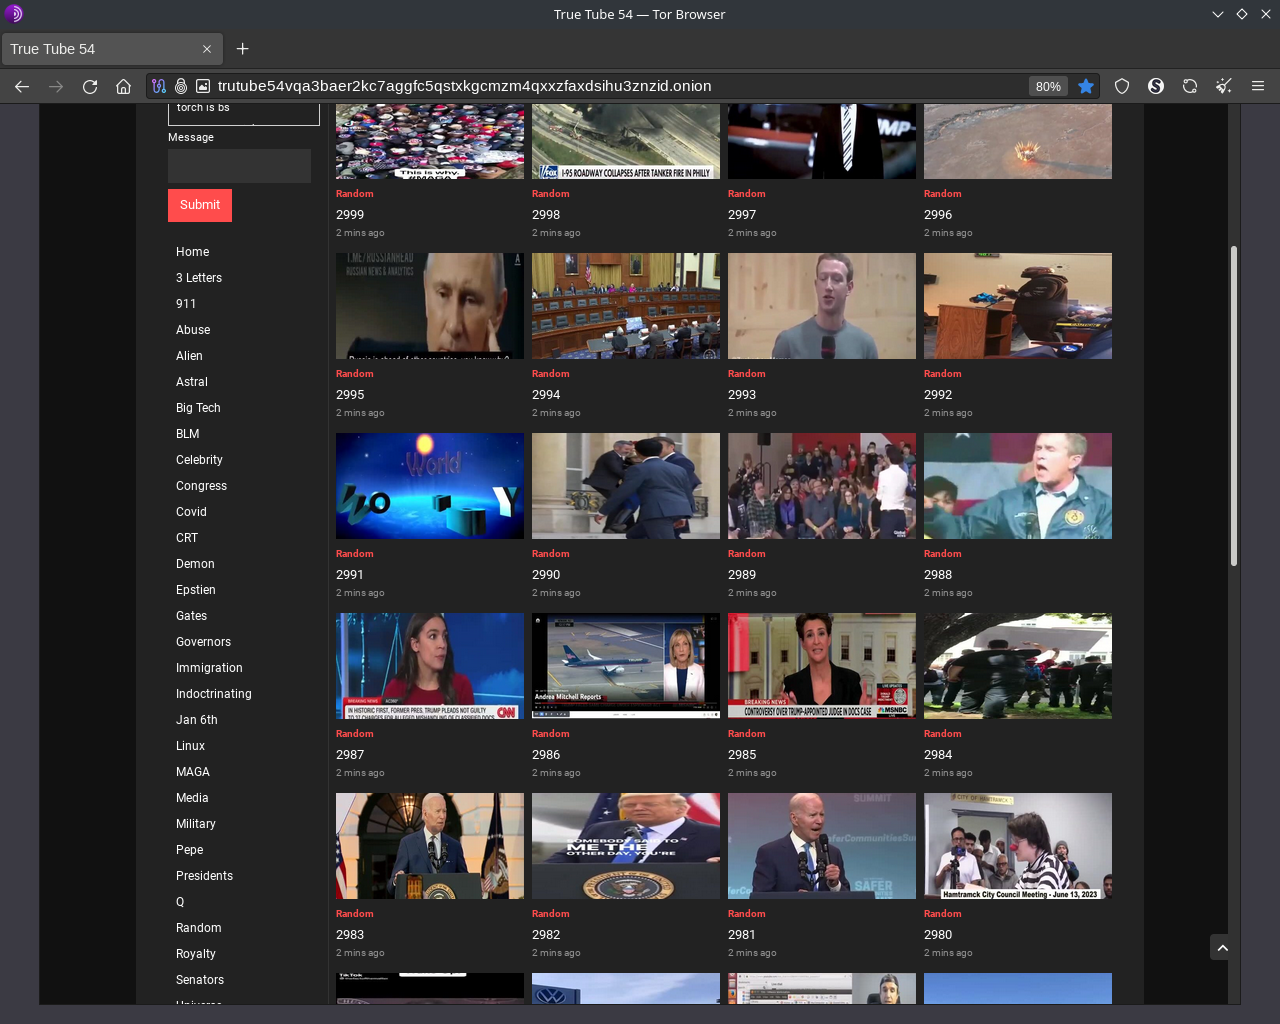Open the Governors category
The image size is (1280, 1024).
pyautogui.click(x=203, y=642)
